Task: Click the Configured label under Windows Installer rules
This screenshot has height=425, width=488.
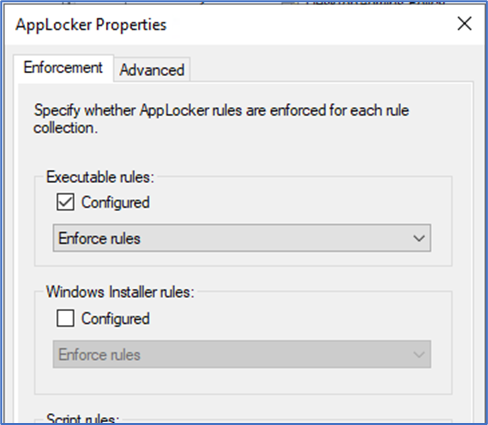Action: (x=115, y=319)
